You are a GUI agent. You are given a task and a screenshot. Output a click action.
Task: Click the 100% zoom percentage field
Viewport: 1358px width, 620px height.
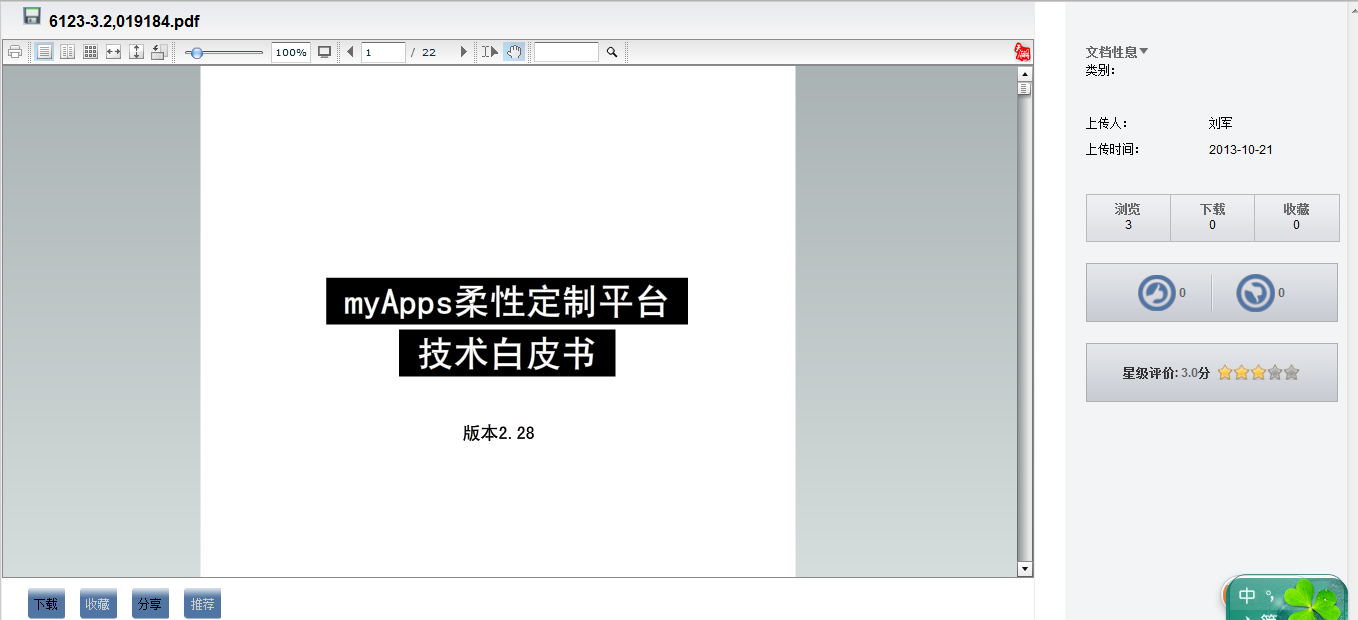(291, 52)
